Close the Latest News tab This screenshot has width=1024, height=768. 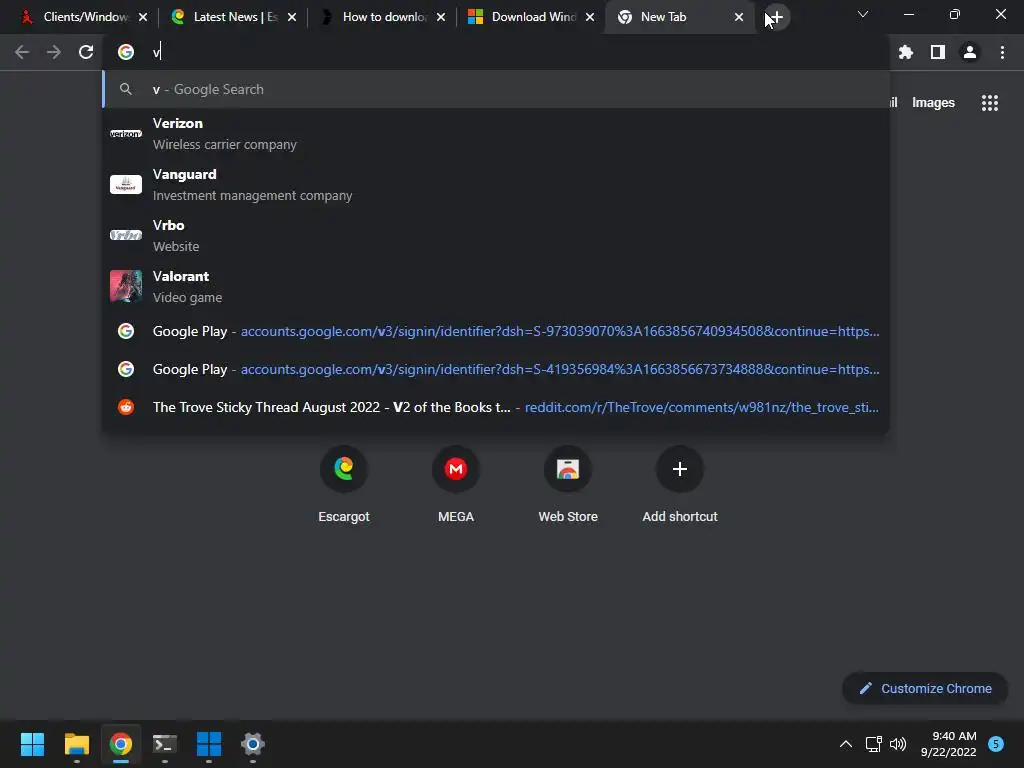pyautogui.click(x=292, y=17)
